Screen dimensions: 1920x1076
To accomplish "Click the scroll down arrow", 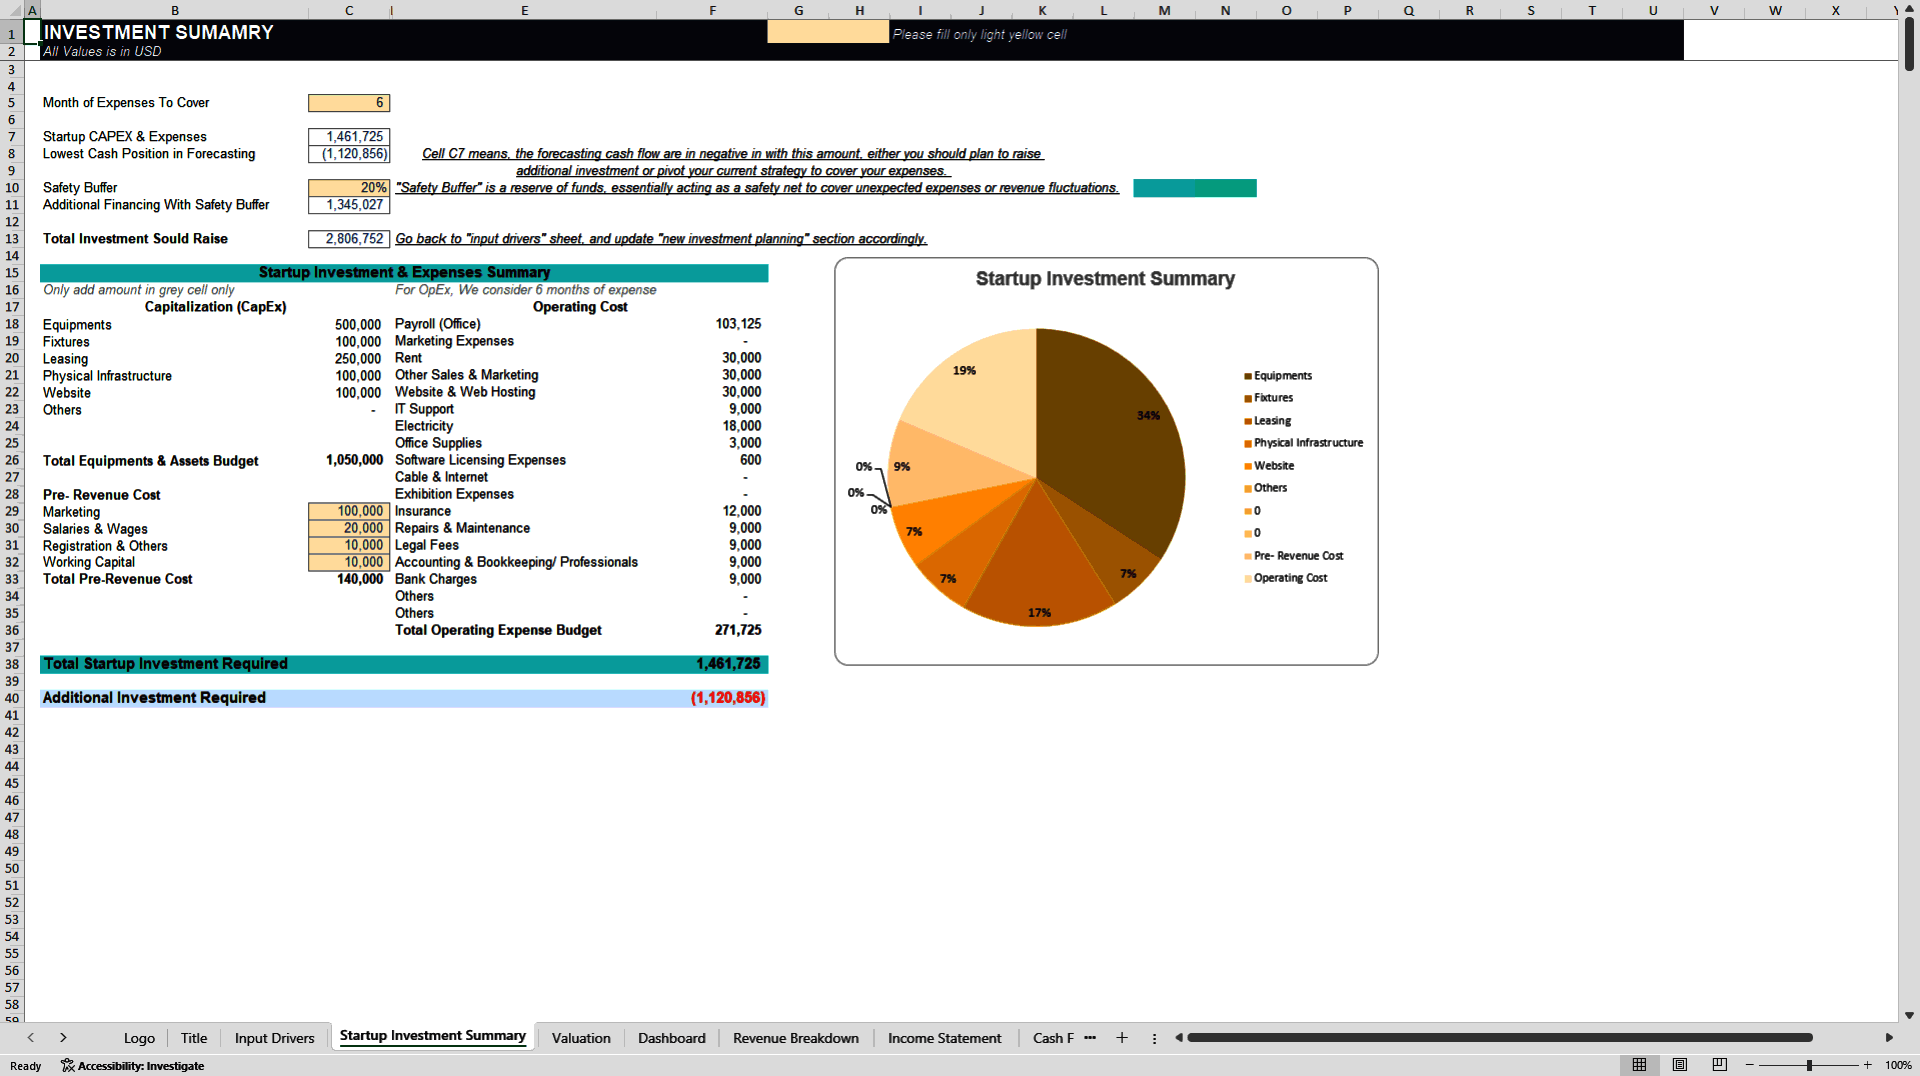I will (x=1909, y=1015).
